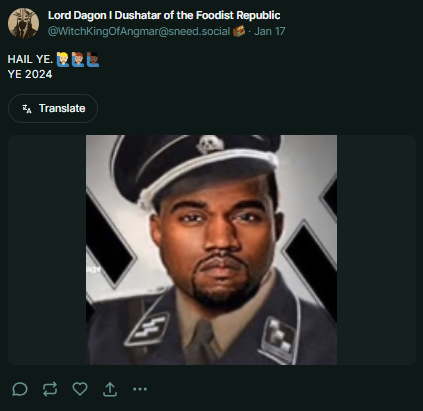Click the emoji badge next to sneed.social
This screenshot has width=423, height=411.
point(239,31)
